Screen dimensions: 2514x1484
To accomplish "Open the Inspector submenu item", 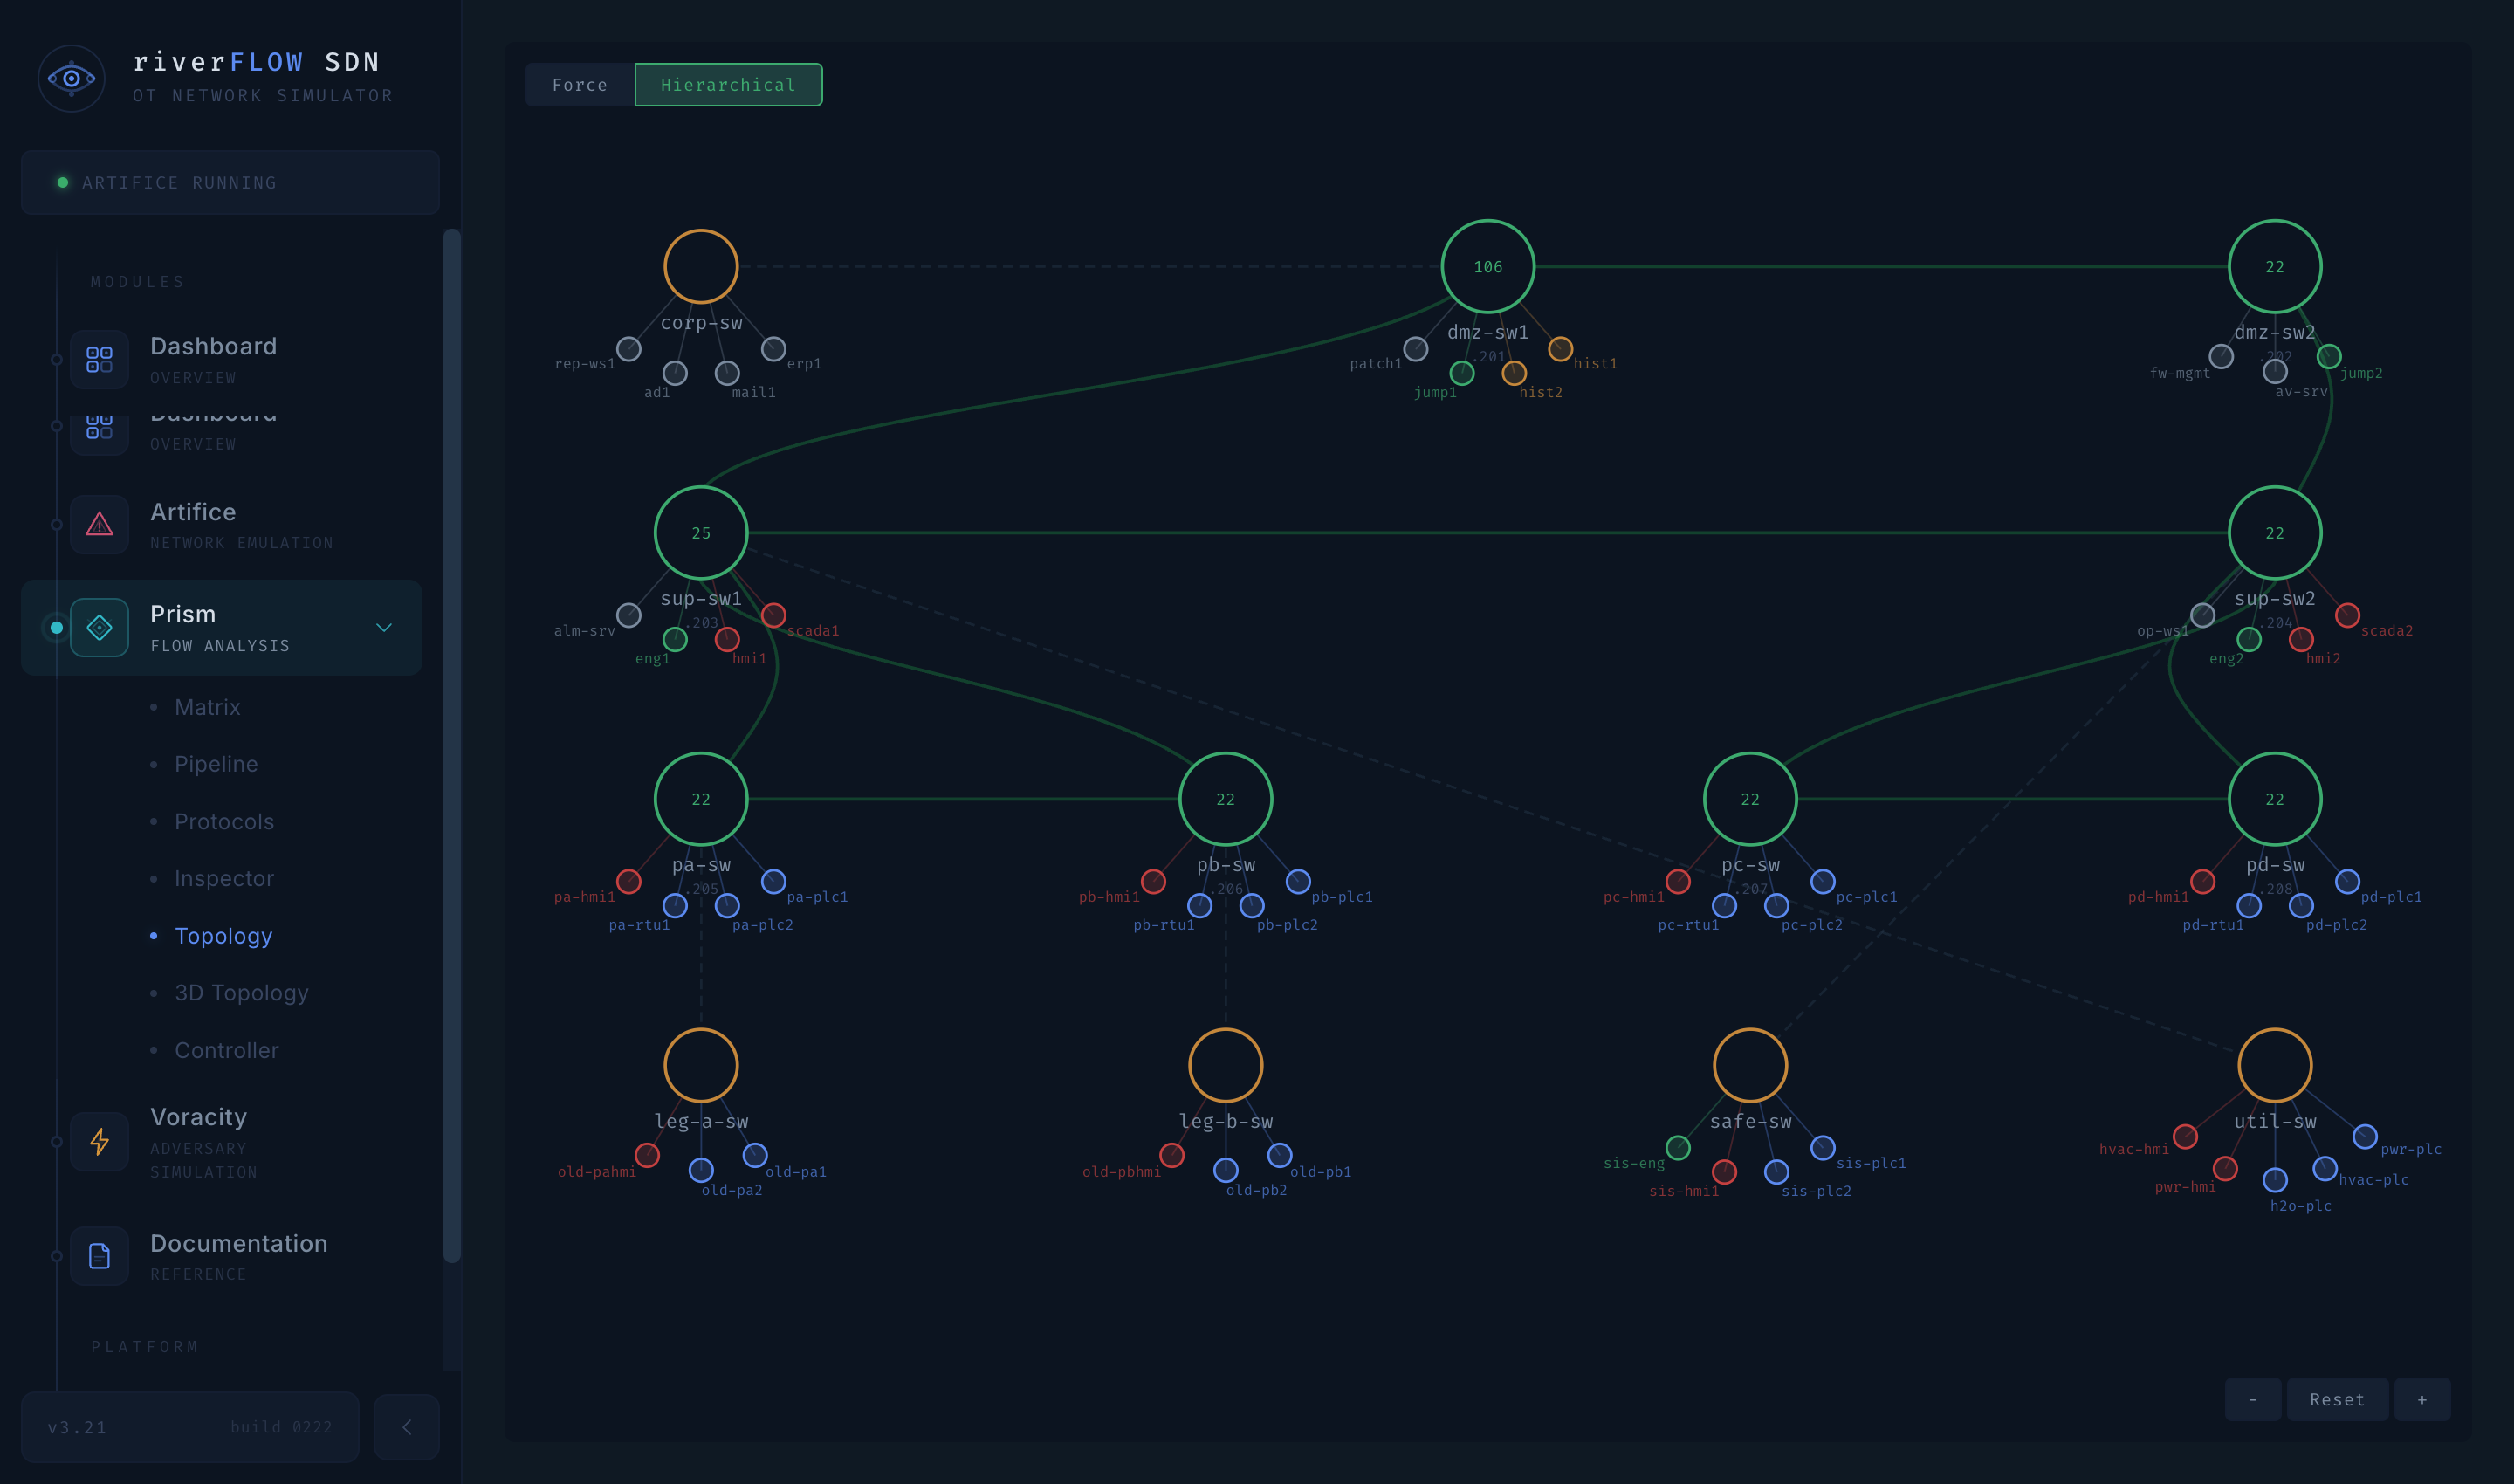I will pos(224,878).
